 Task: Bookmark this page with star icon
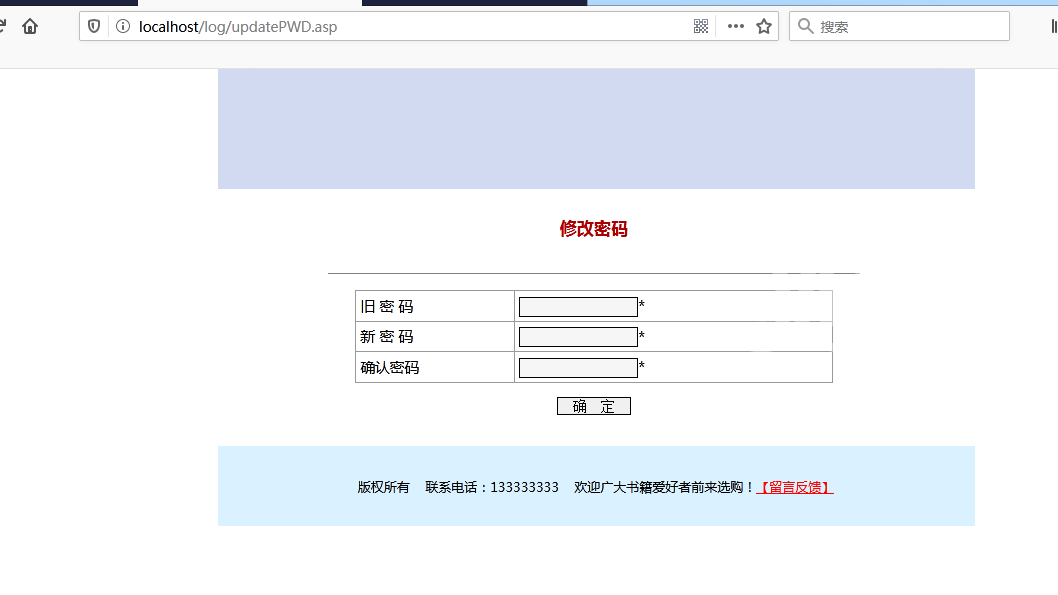[x=764, y=27]
